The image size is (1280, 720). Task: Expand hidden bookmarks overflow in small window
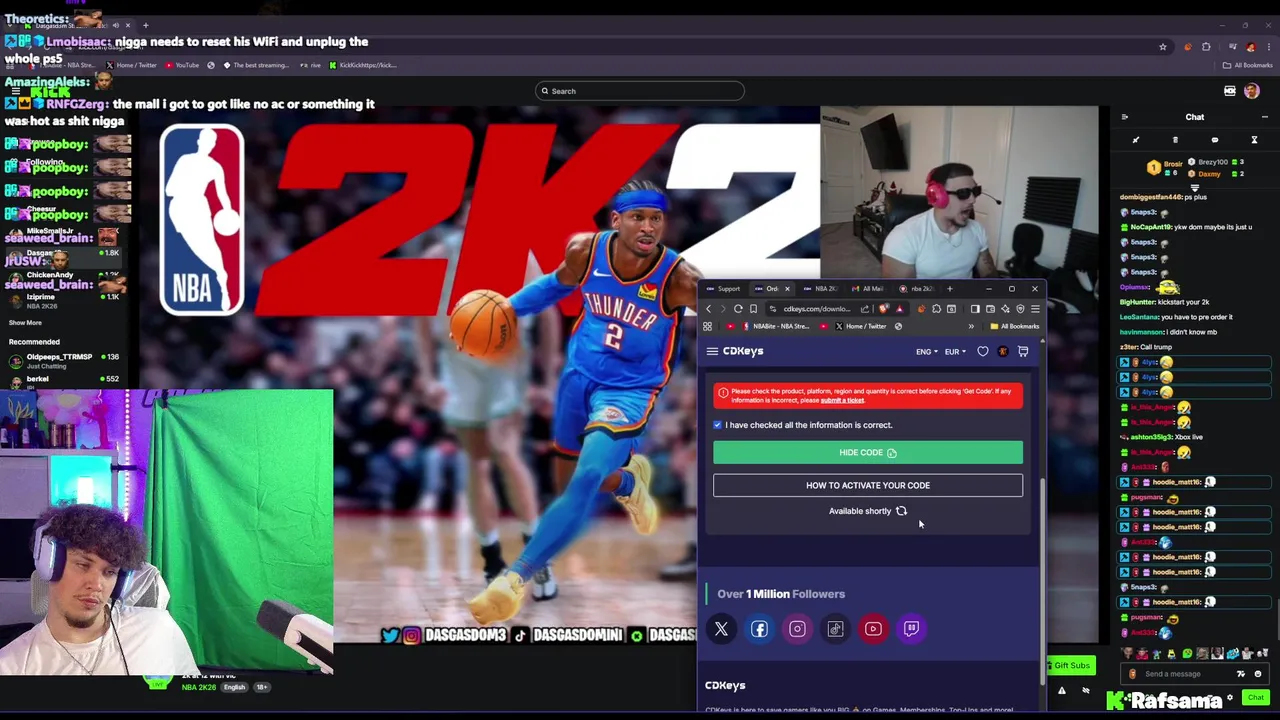(971, 326)
